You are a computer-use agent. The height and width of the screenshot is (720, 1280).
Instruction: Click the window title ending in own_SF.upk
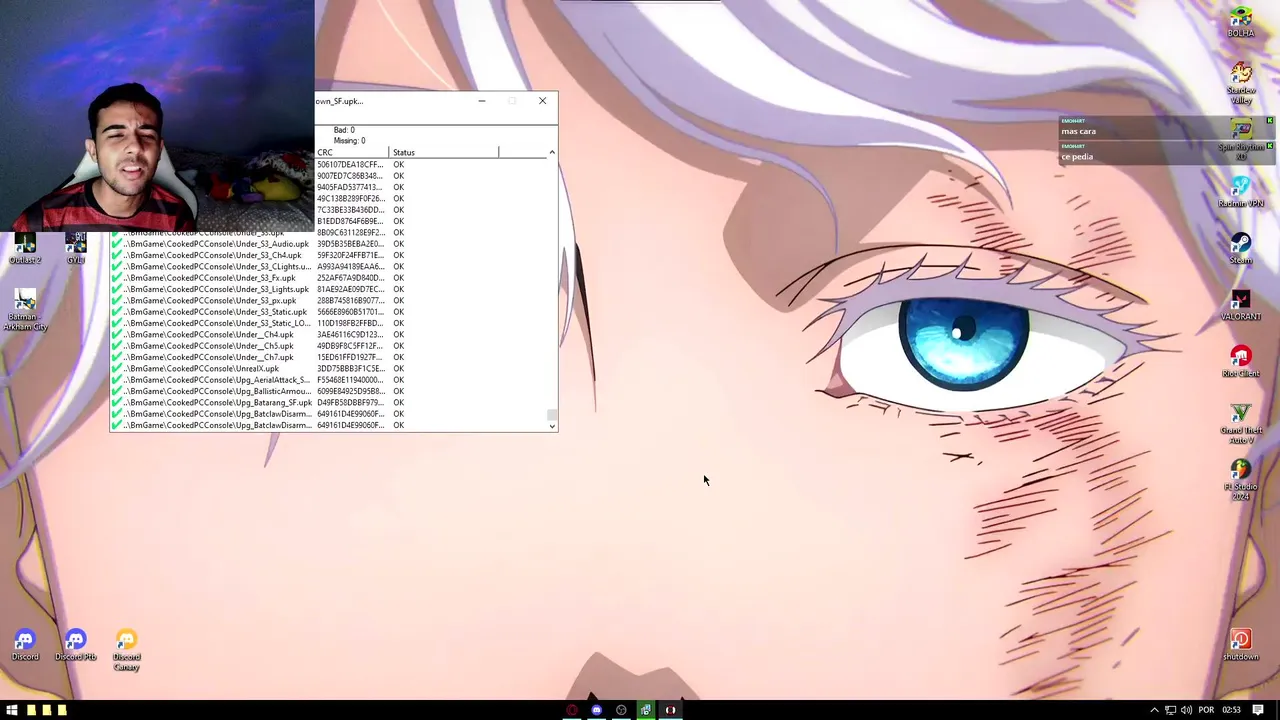tap(339, 101)
